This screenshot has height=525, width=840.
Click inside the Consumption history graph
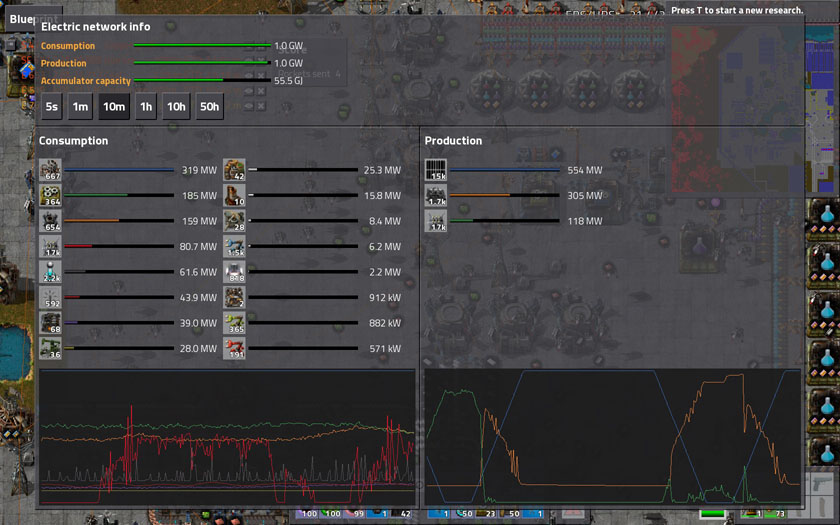tap(227, 438)
